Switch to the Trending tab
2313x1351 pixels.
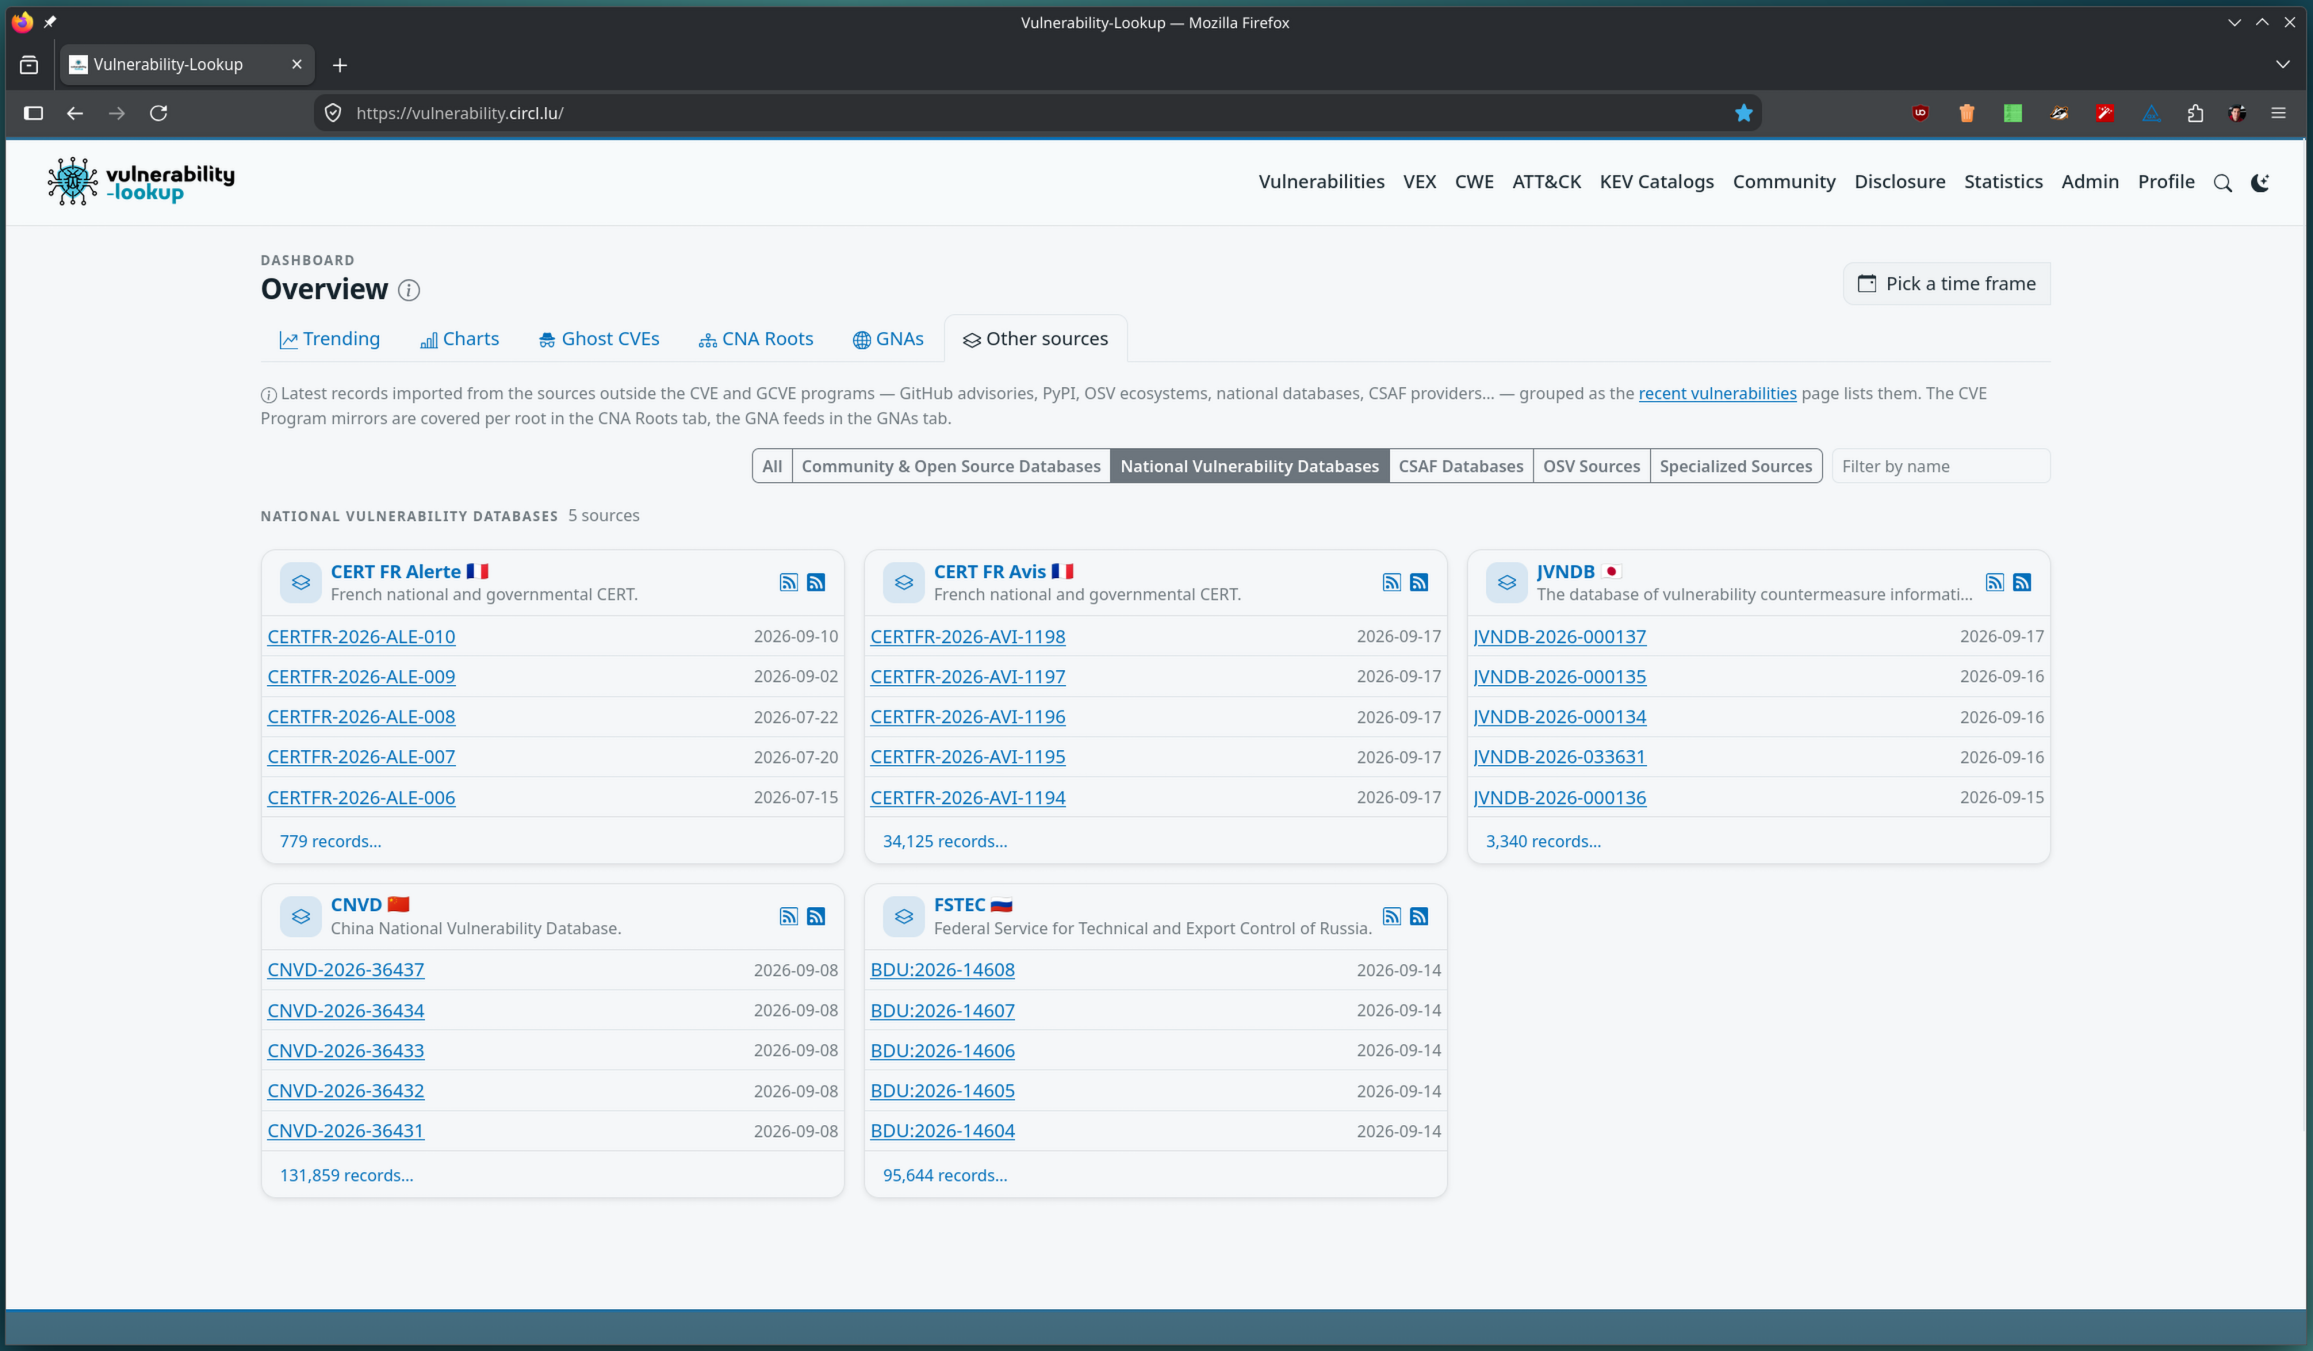(329, 339)
